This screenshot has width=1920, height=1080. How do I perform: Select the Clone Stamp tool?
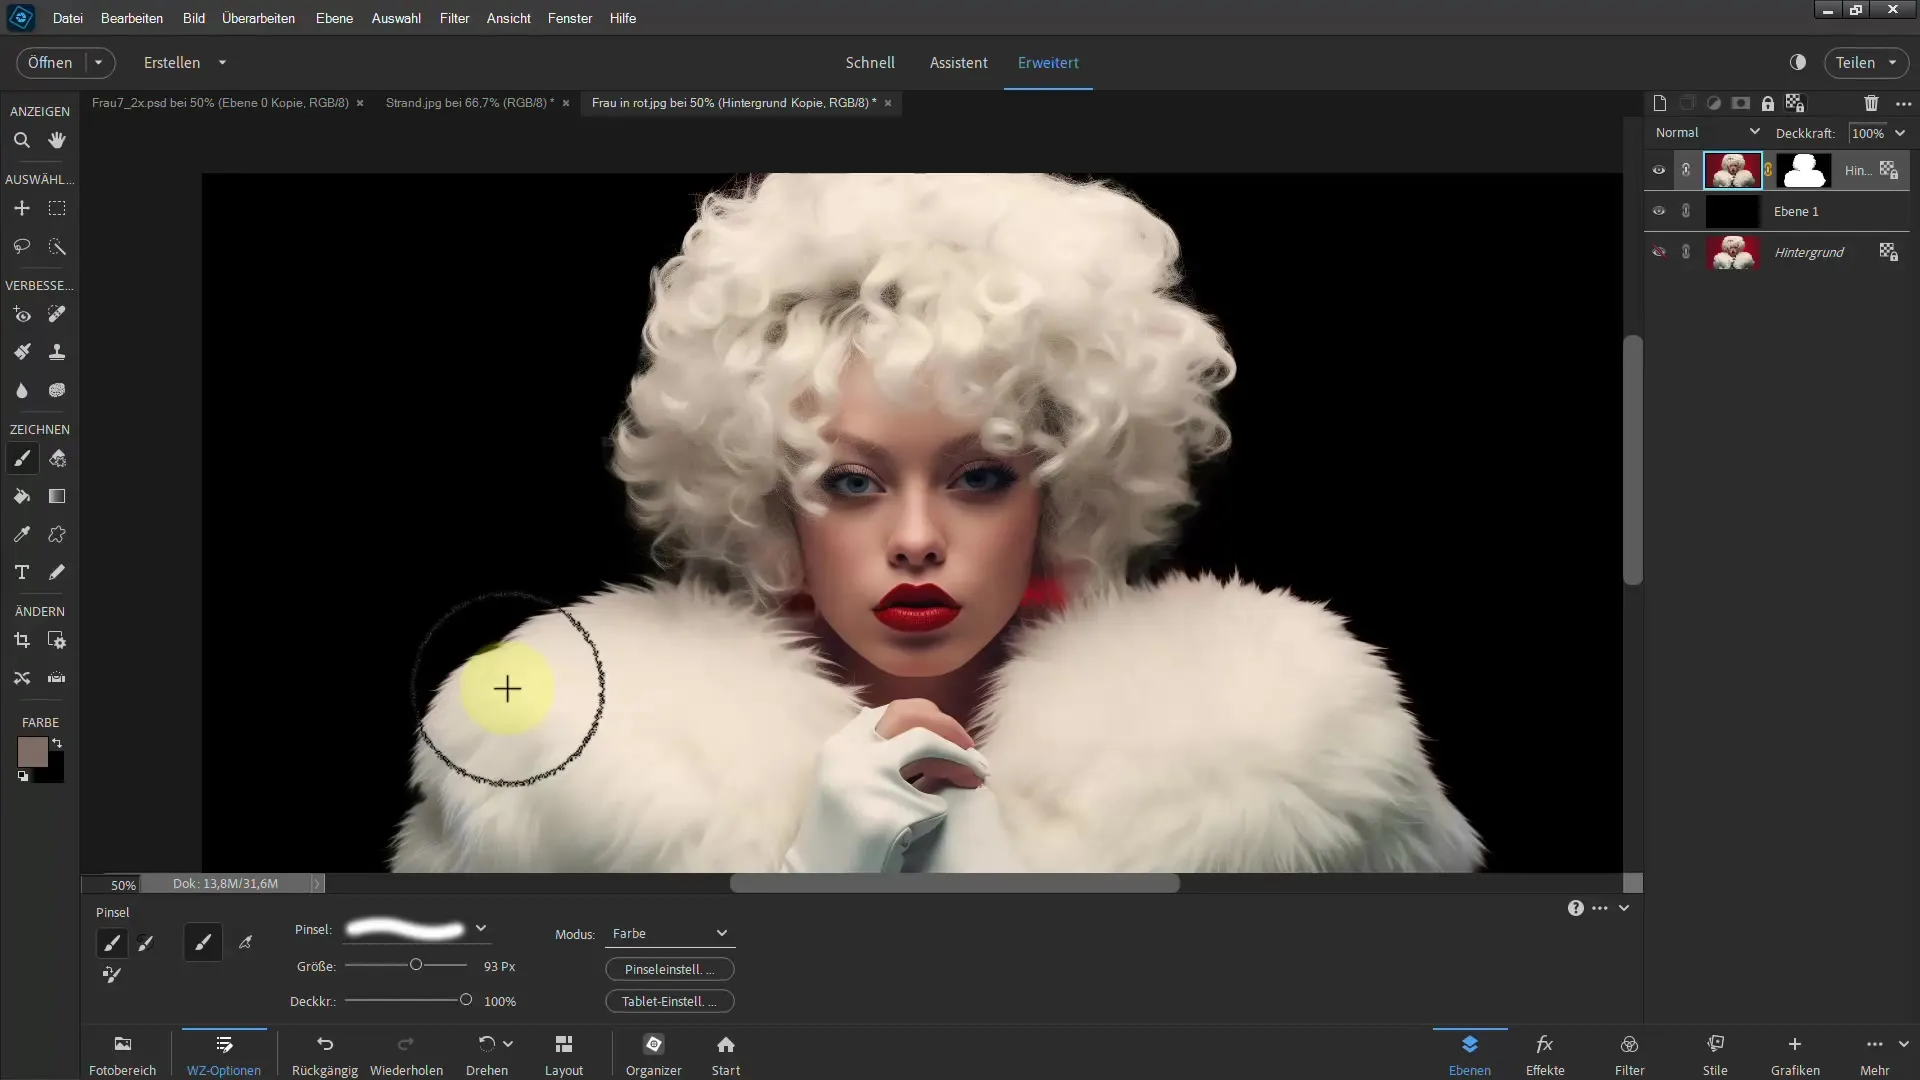tap(57, 352)
